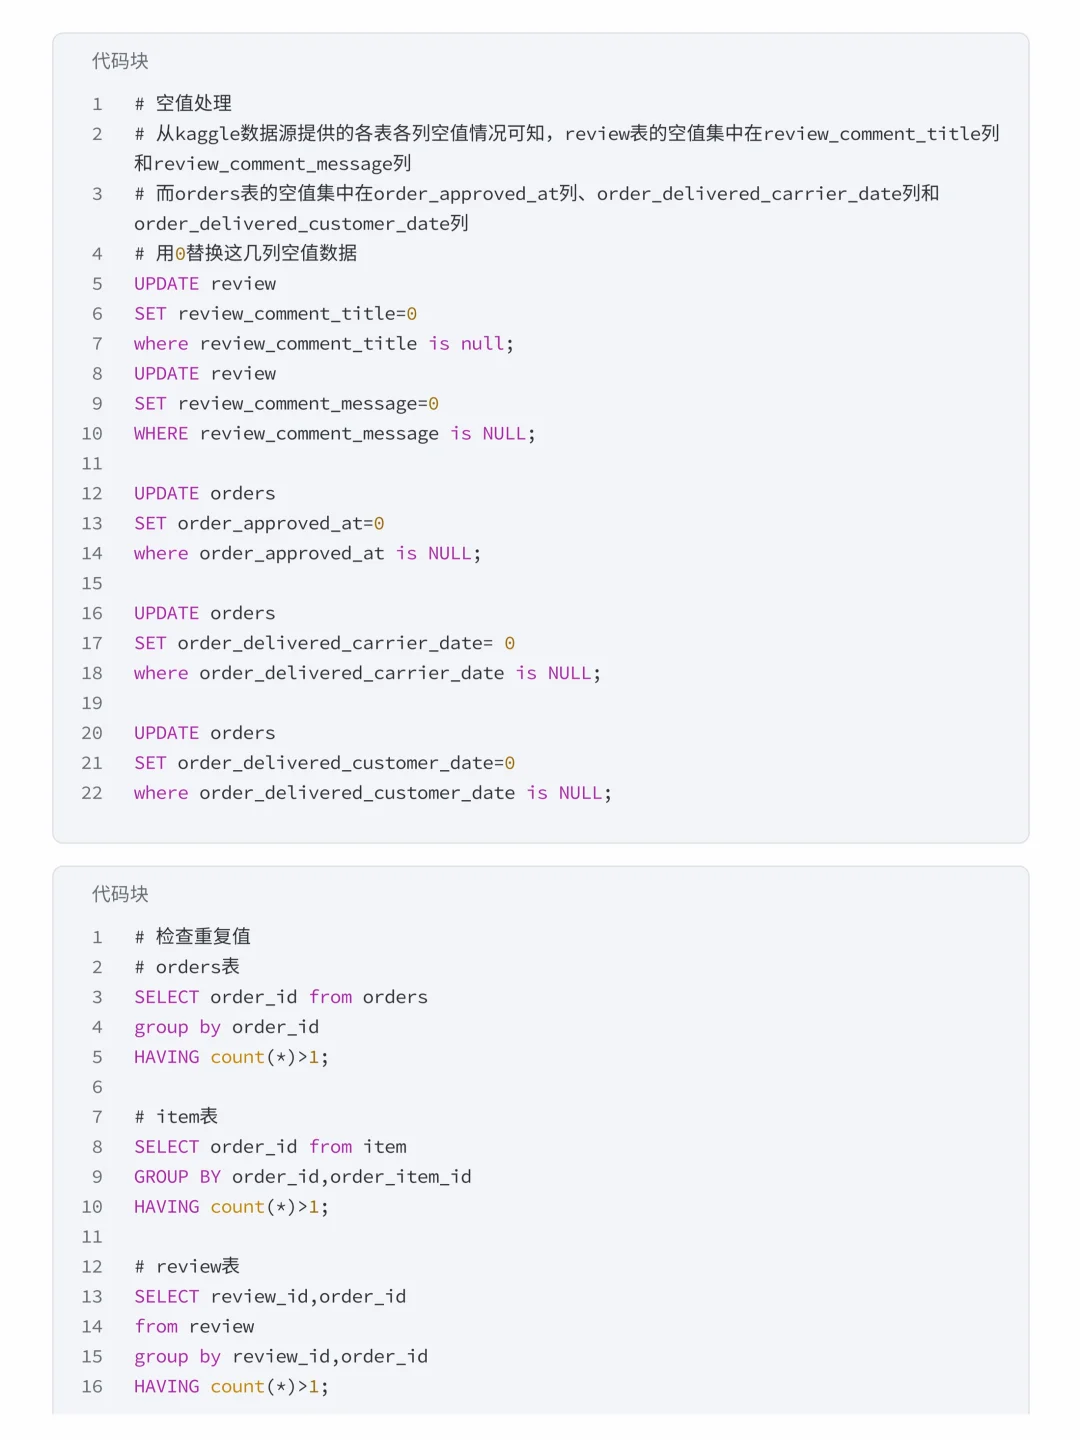Click 'WHERE review_comment_message is NULL;' line
This screenshot has width=1080, height=1440.
tap(335, 433)
